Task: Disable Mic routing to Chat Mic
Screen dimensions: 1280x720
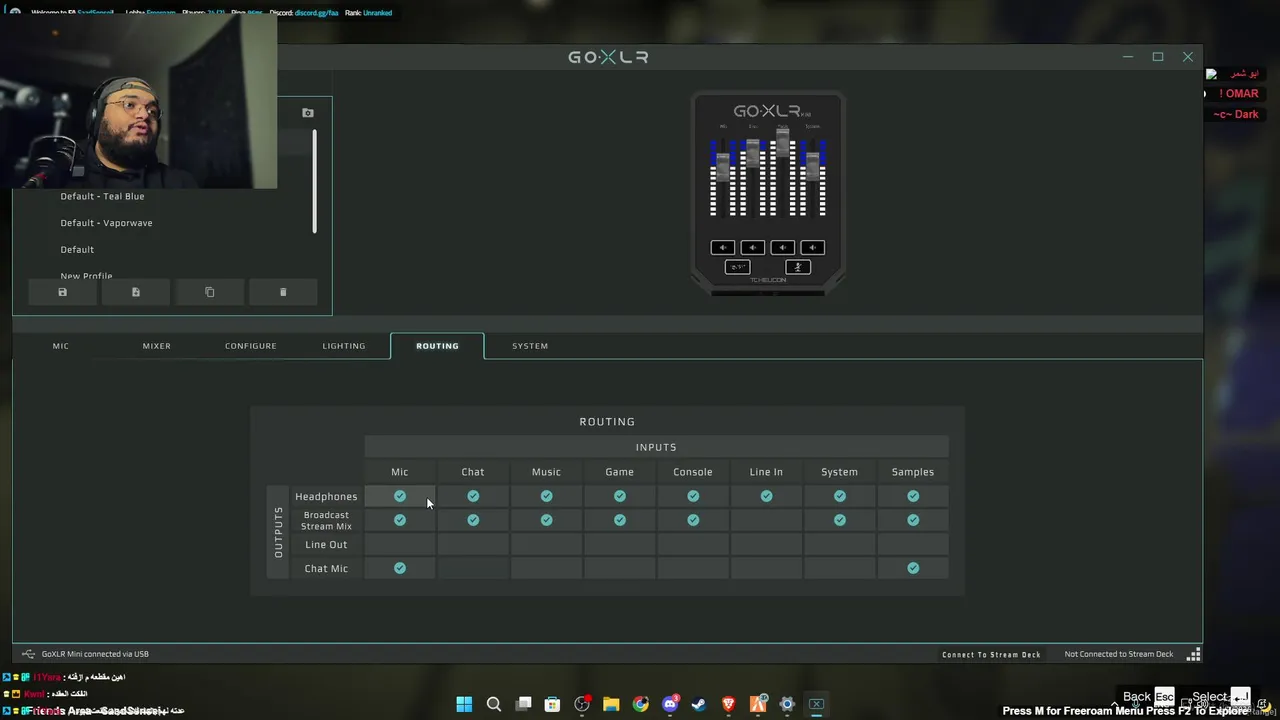Action: (x=400, y=568)
